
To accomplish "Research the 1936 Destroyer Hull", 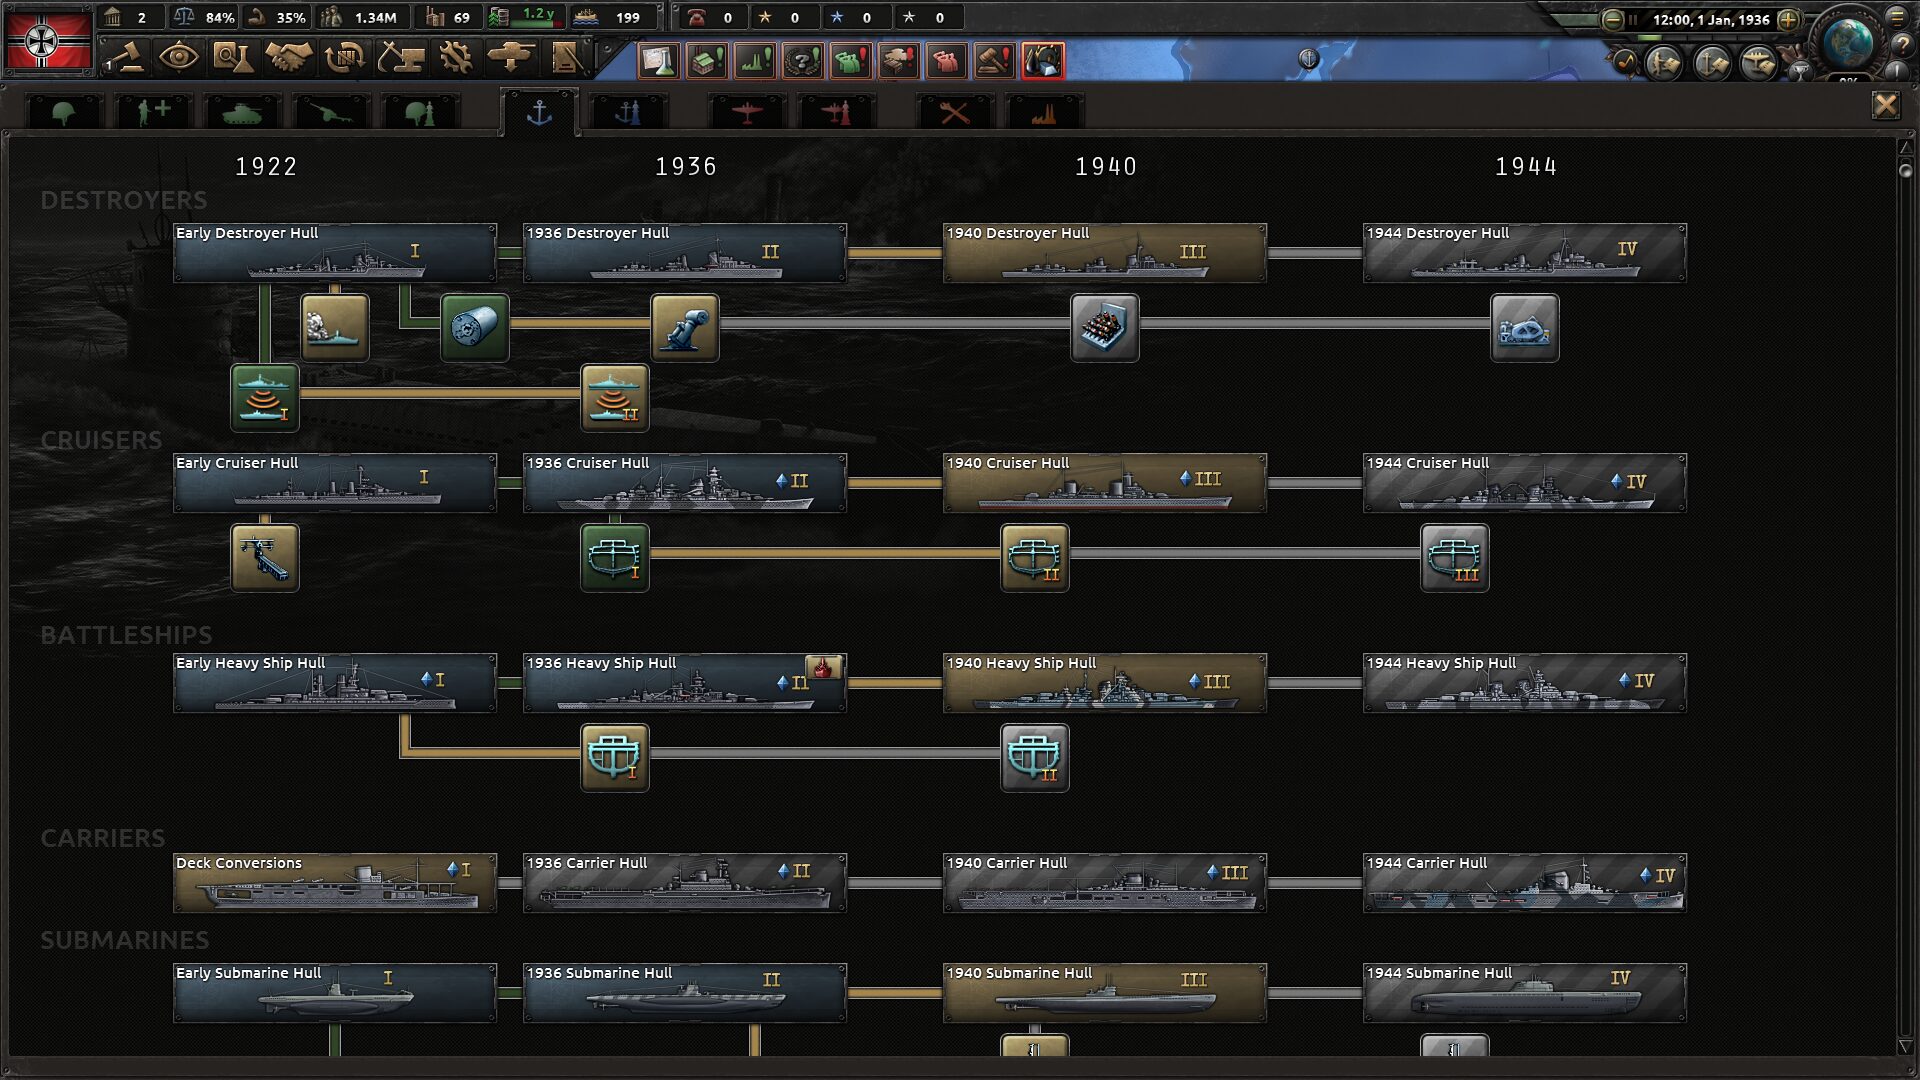I will 685,252.
